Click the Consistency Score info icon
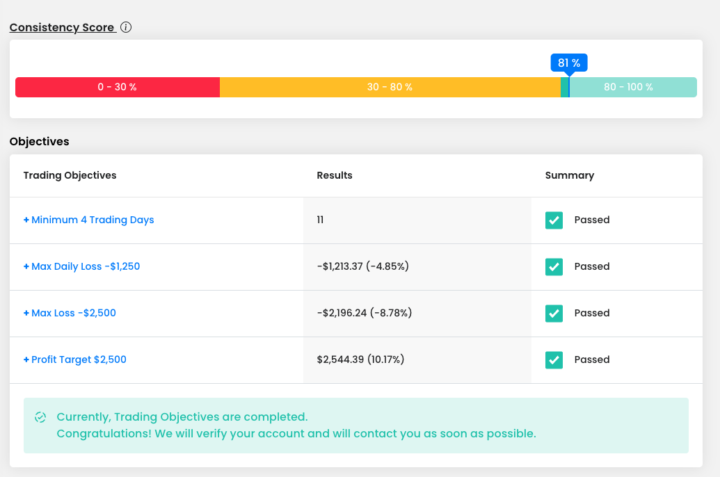720x477 pixels. [x=126, y=27]
